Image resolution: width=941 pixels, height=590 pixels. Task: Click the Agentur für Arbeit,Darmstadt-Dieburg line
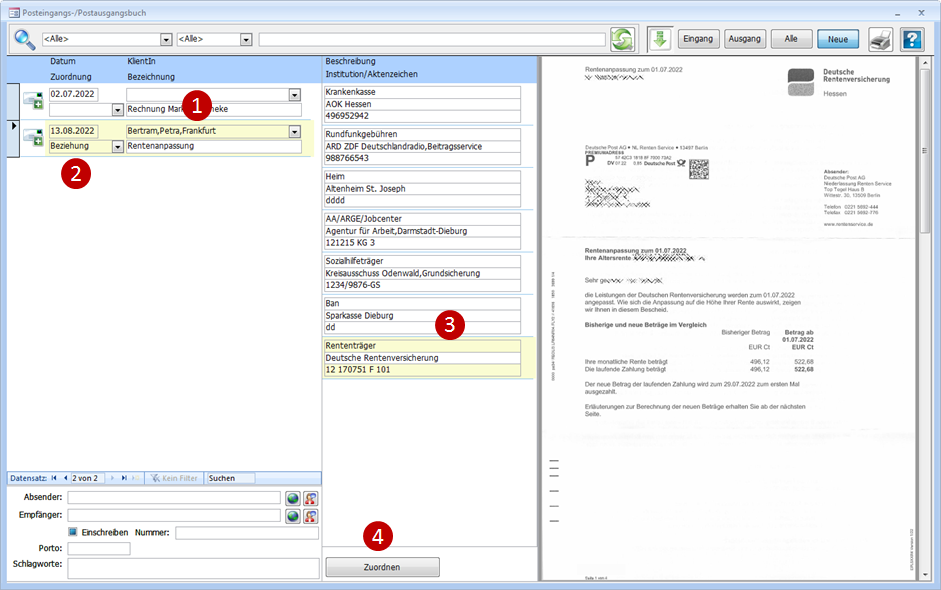(422, 231)
